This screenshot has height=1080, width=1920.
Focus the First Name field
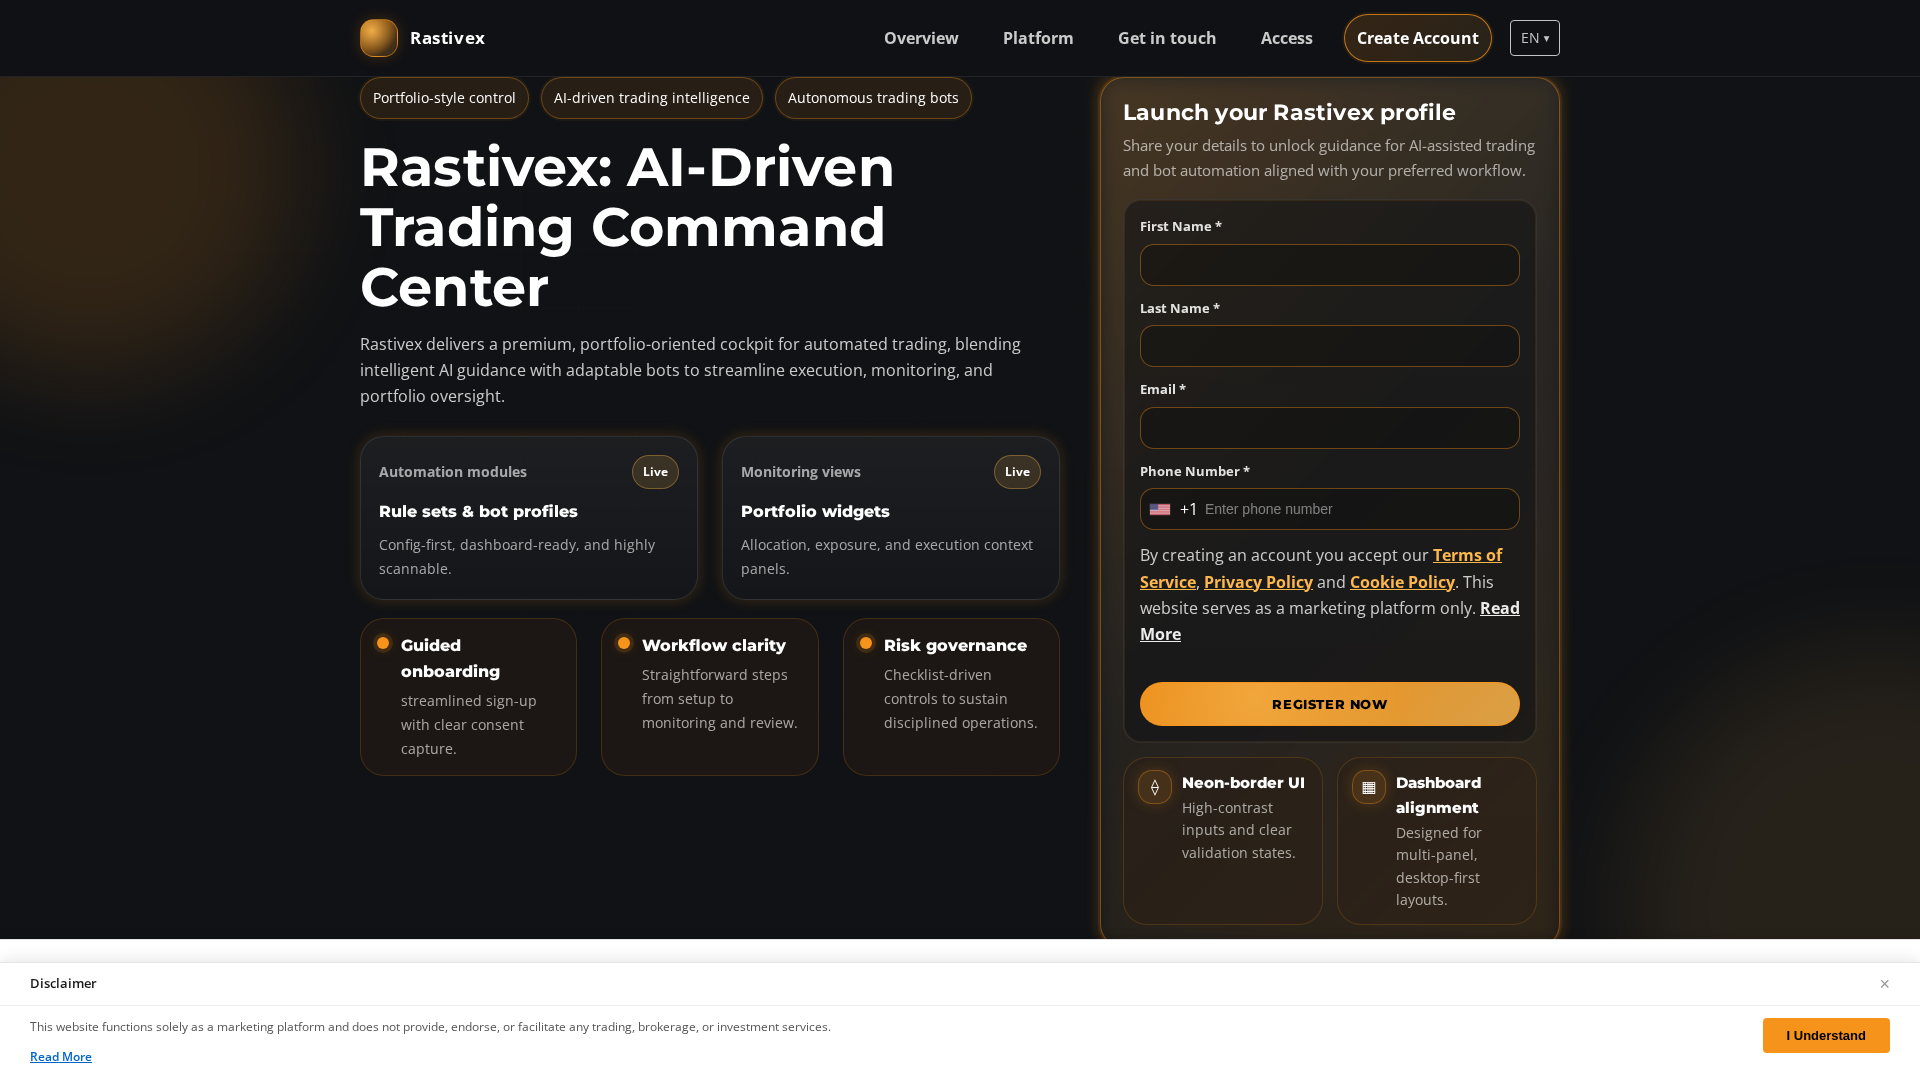1329,265
